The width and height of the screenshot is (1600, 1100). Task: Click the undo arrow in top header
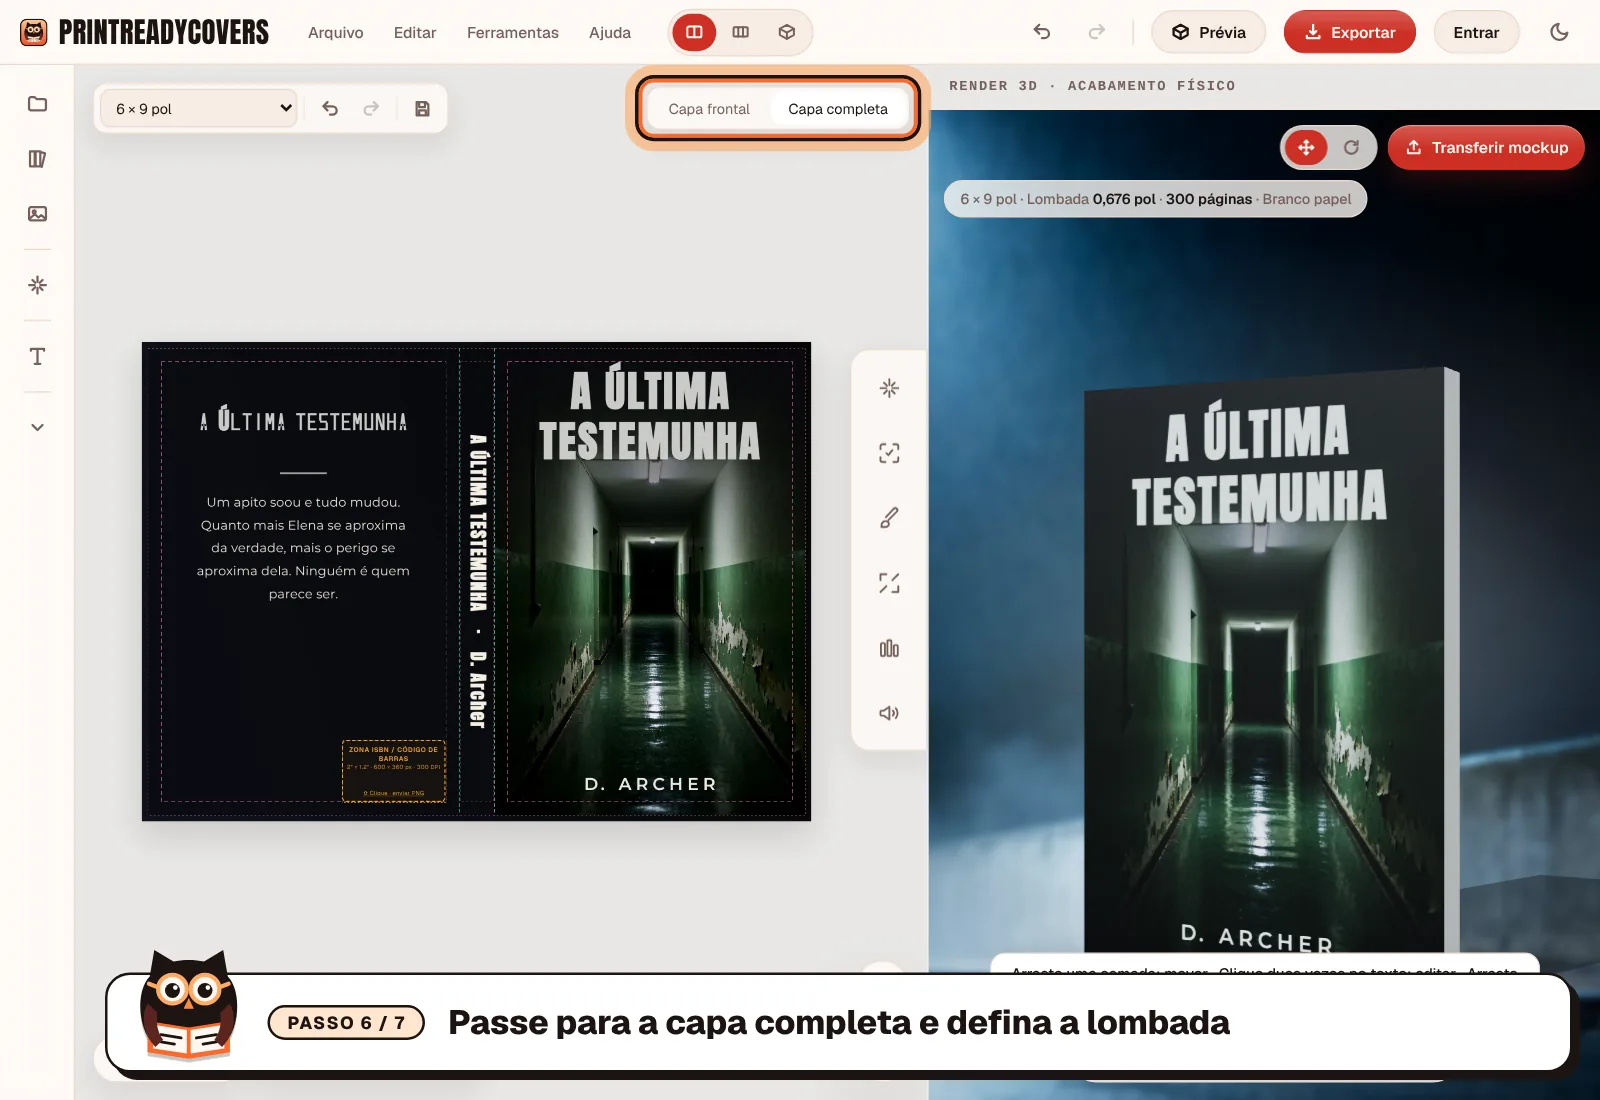[x=1042, y=32]
